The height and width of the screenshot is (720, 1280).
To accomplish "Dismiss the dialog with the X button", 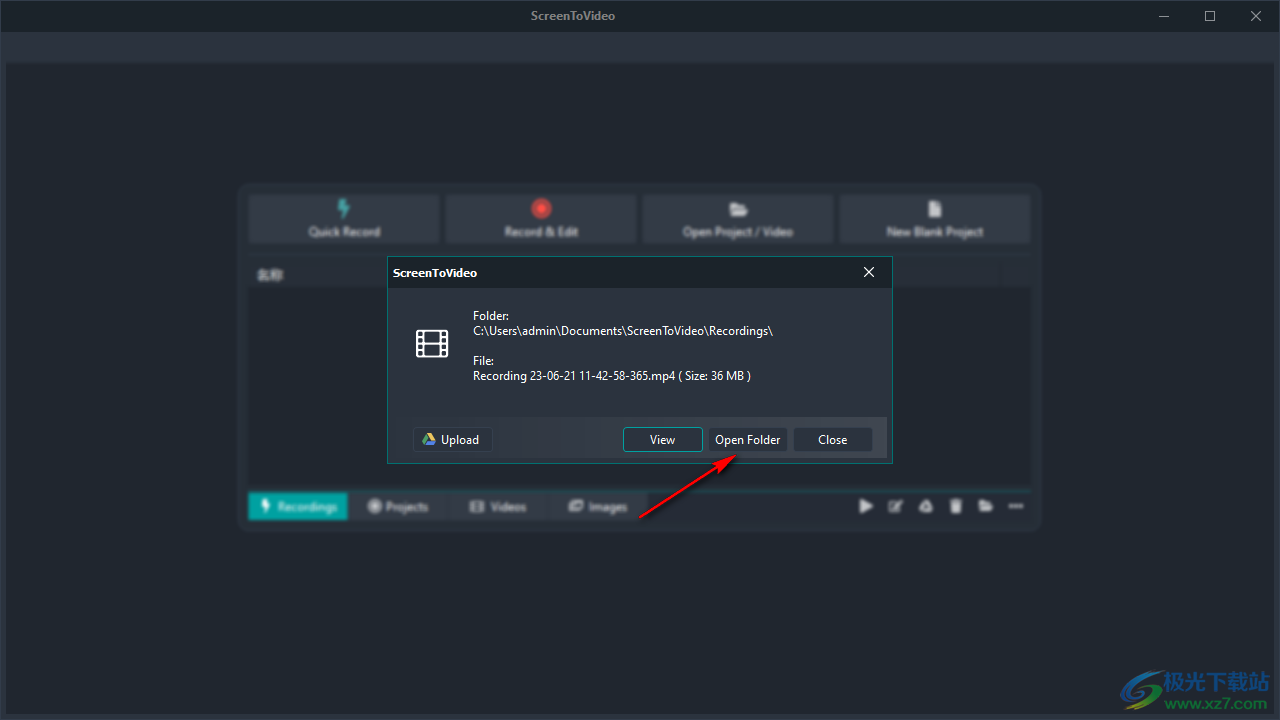I will (x=869, y=272).
